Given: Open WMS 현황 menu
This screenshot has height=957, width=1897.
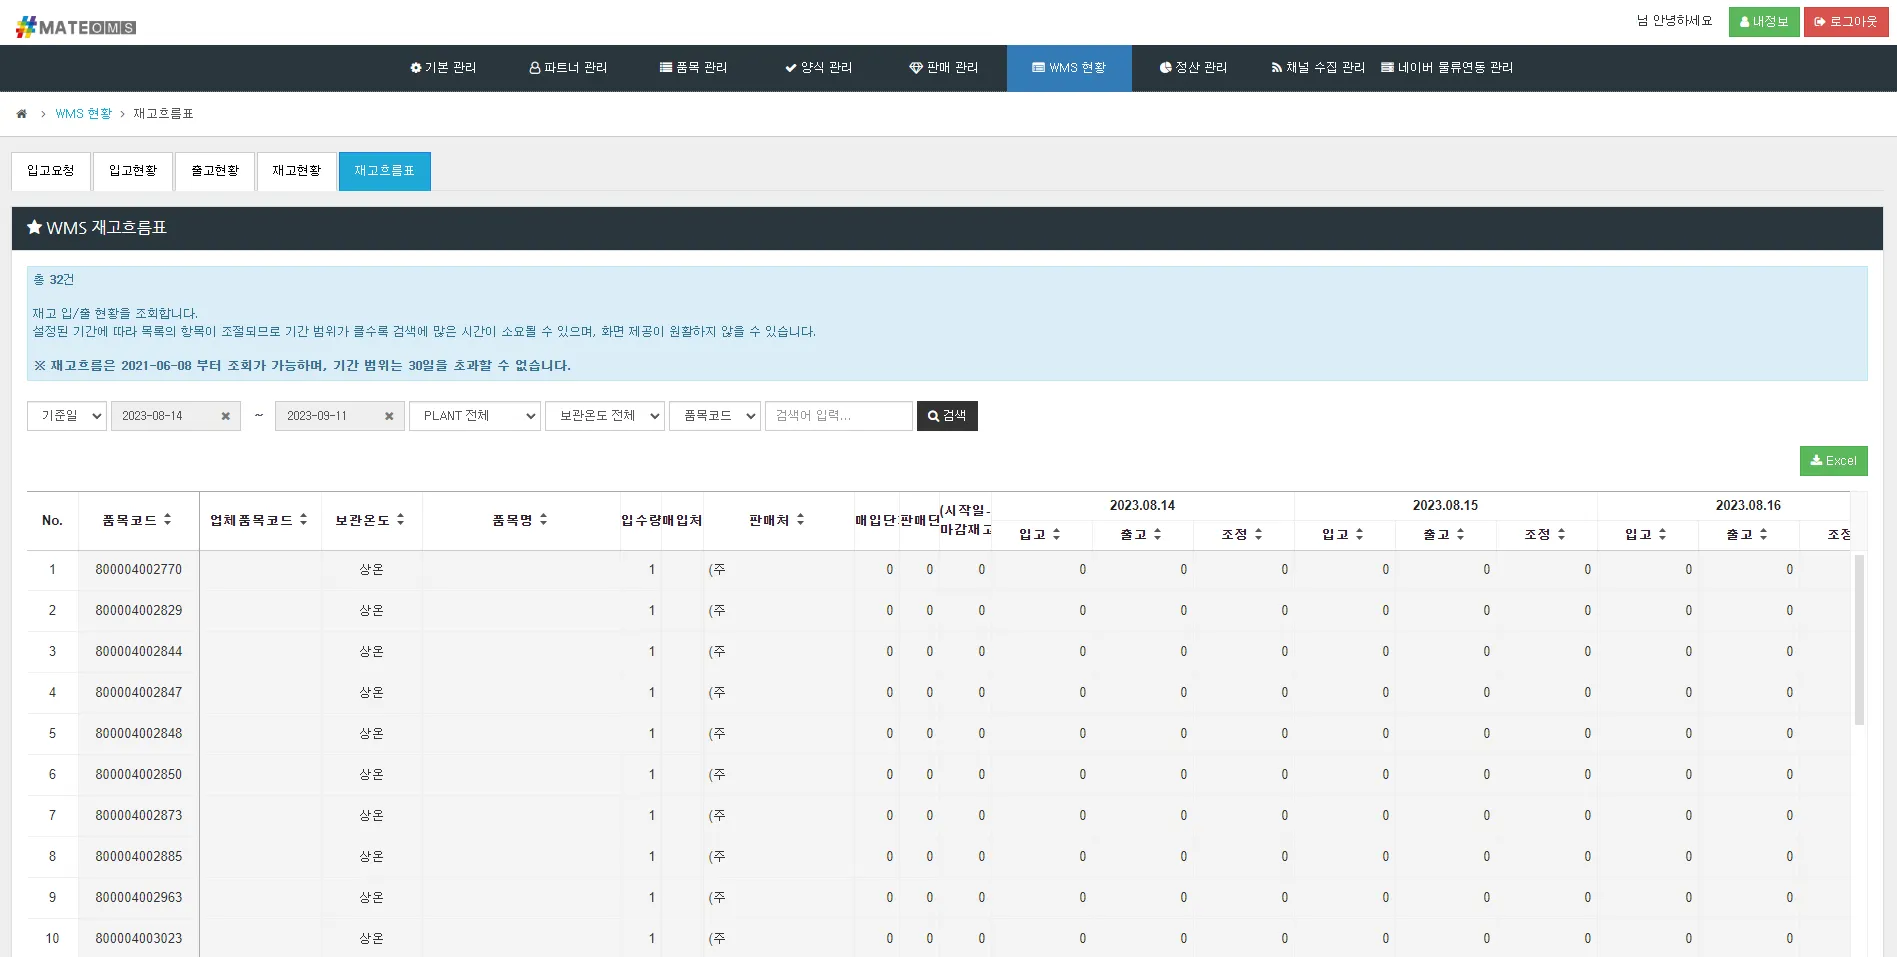Looking at the screenshot, I should point(1069,68).
